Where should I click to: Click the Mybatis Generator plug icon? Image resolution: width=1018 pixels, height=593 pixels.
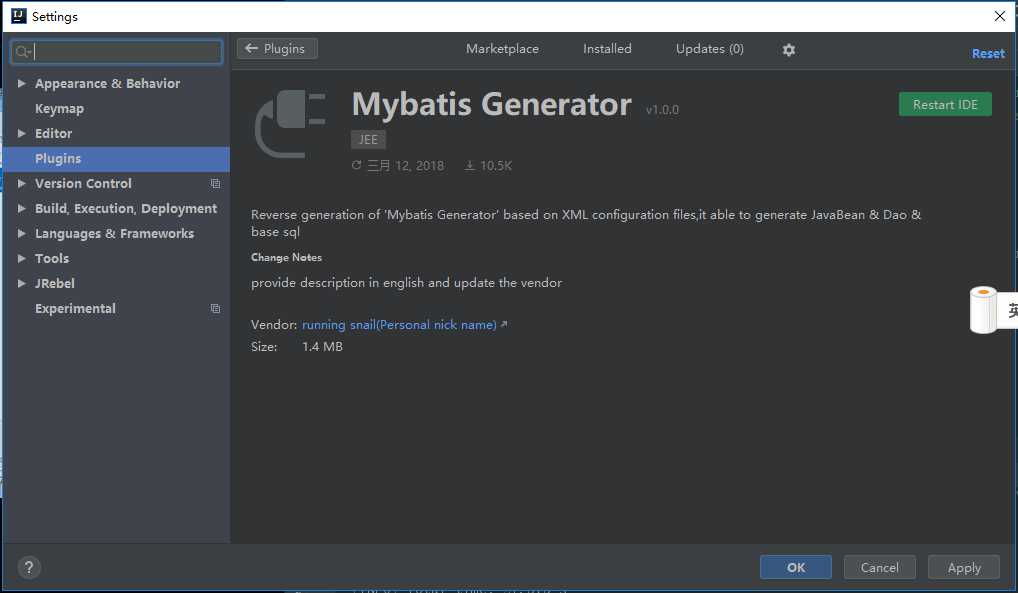click(290, 124)
